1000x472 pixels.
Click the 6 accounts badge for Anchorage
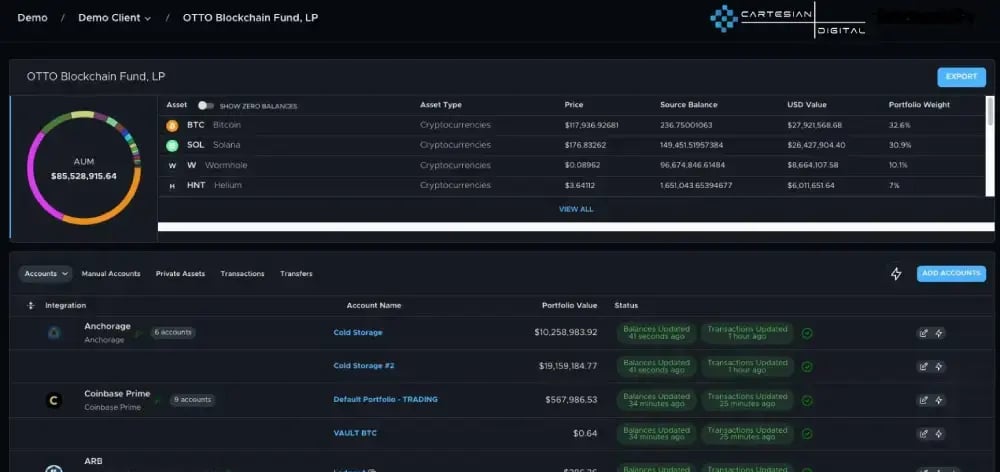click(173, 332)
